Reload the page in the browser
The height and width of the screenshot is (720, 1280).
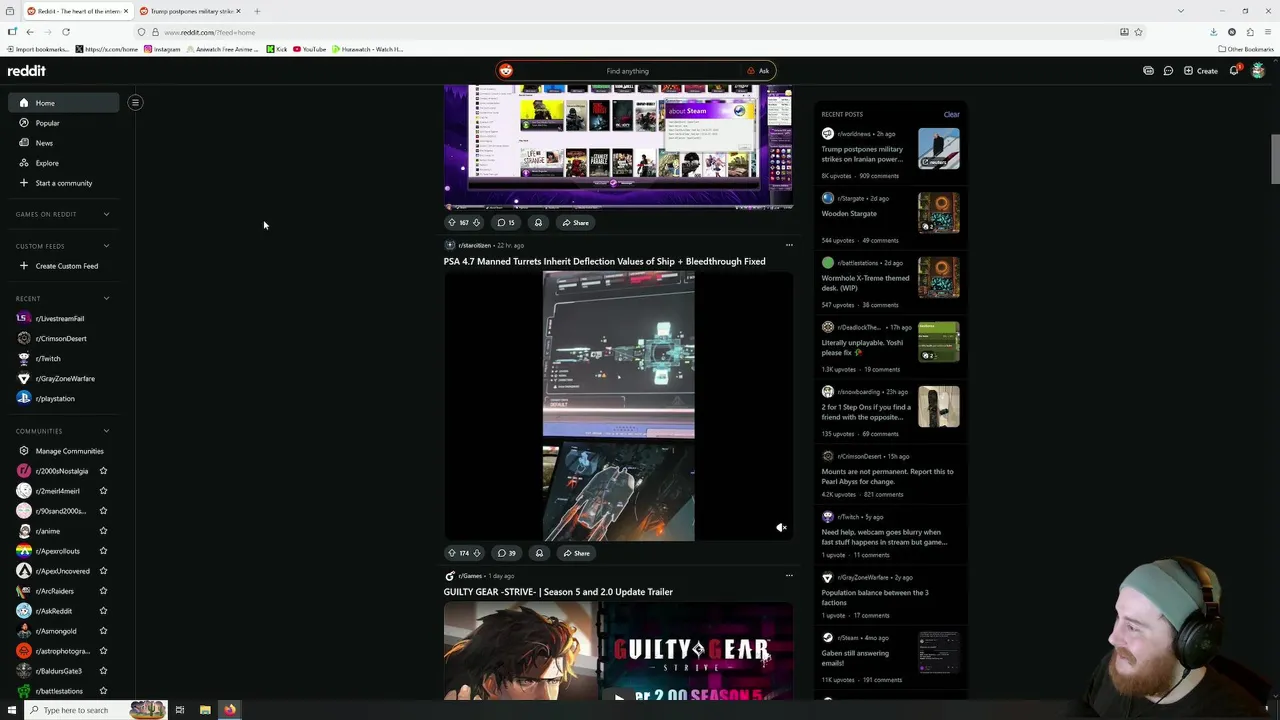click(x=66, y=32)
